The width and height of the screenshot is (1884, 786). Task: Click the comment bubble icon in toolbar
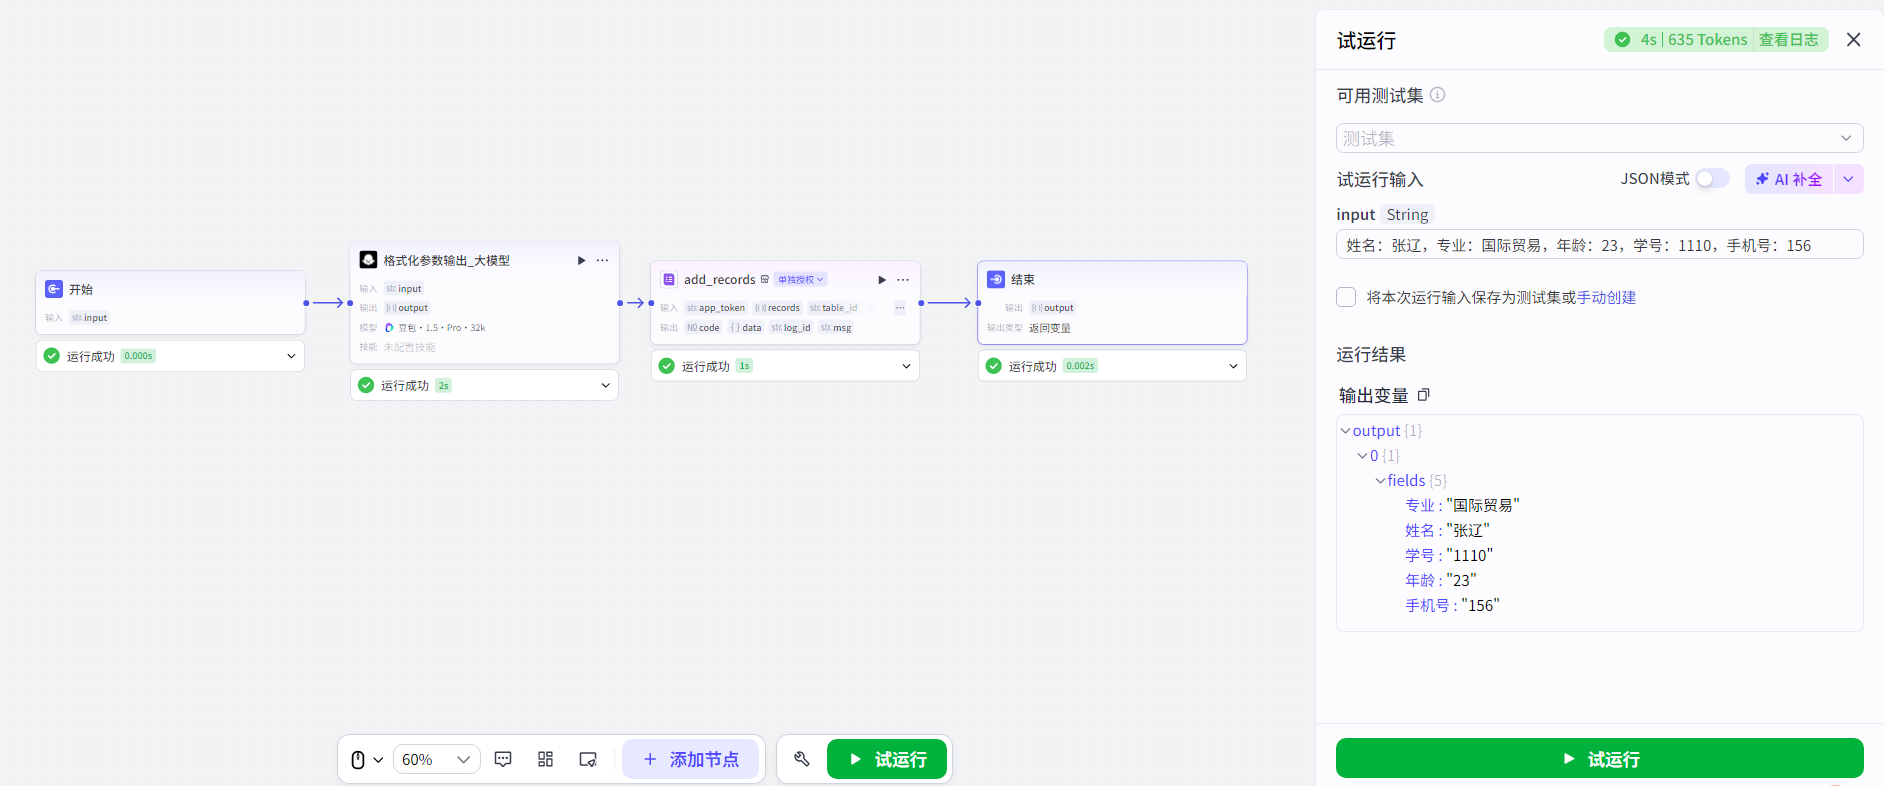503,759
